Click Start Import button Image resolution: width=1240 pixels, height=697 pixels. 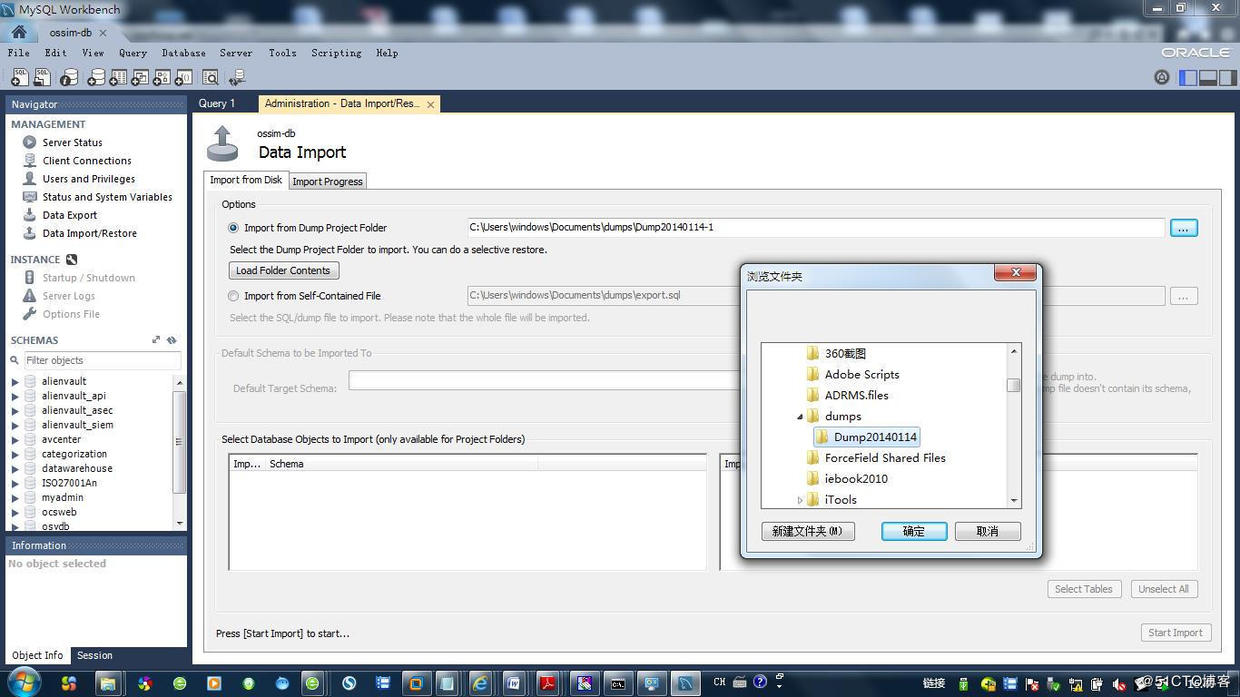click(1176, 633)
